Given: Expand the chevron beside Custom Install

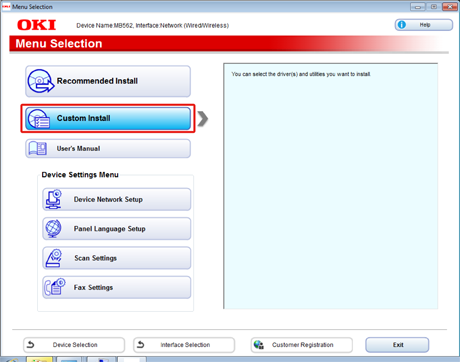Looking at the screenshot, I should pos(202,119).
